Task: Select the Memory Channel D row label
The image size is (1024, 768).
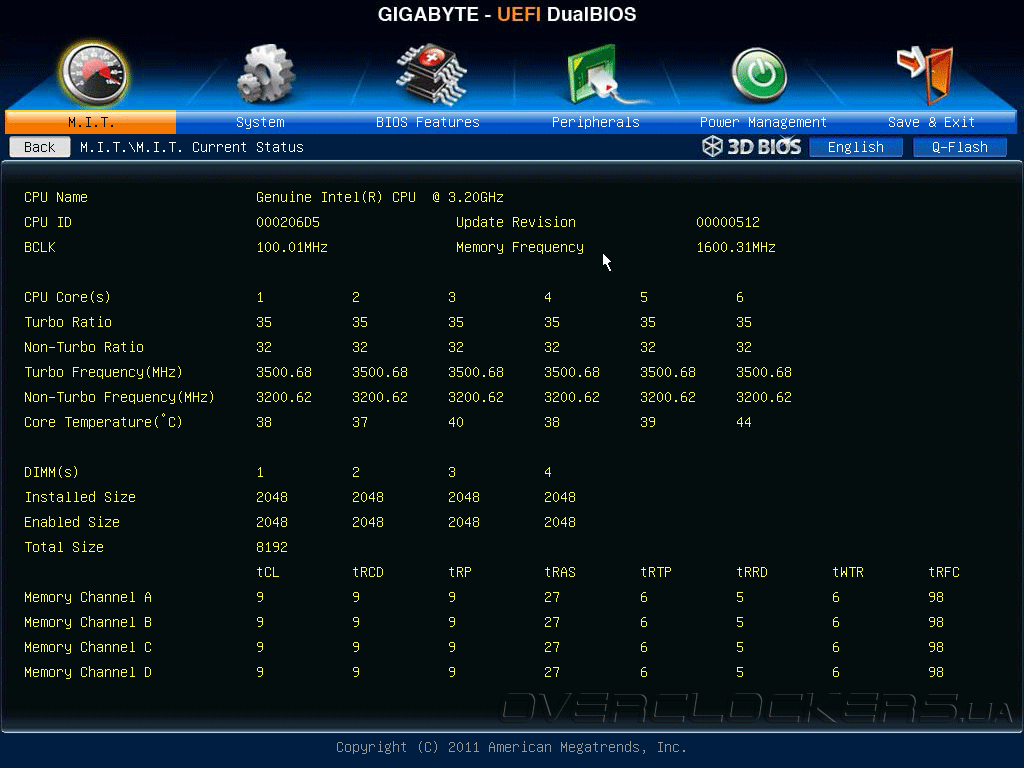Action: tap(88, 672)
